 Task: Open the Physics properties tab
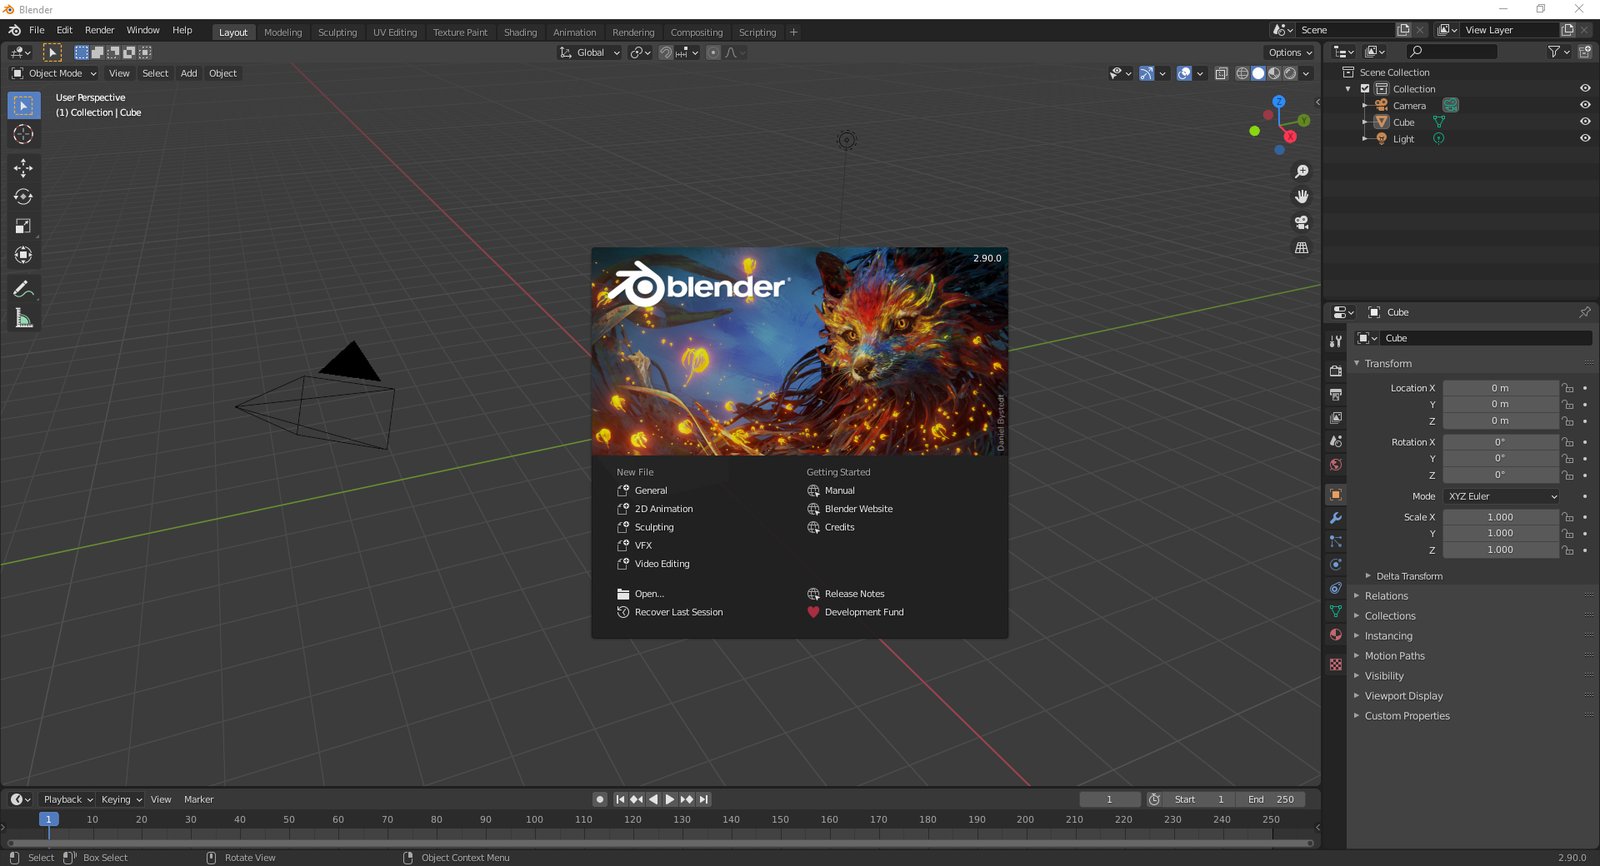[1335, 565]
